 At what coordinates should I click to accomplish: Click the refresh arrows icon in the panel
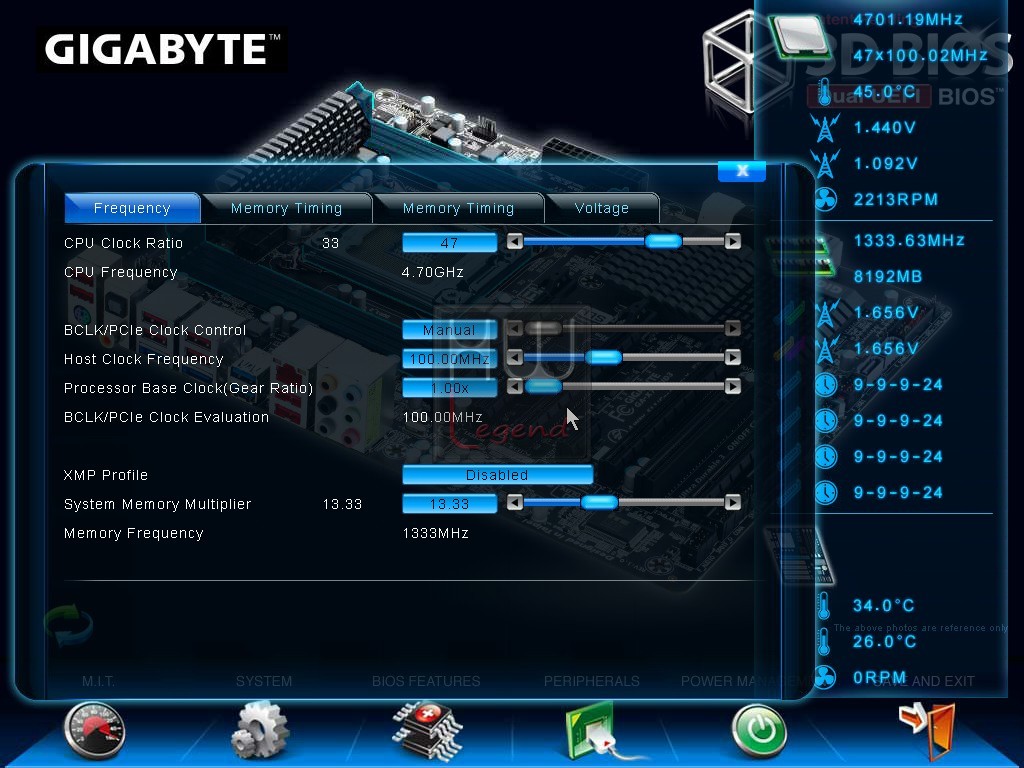(x=69, y=625)
